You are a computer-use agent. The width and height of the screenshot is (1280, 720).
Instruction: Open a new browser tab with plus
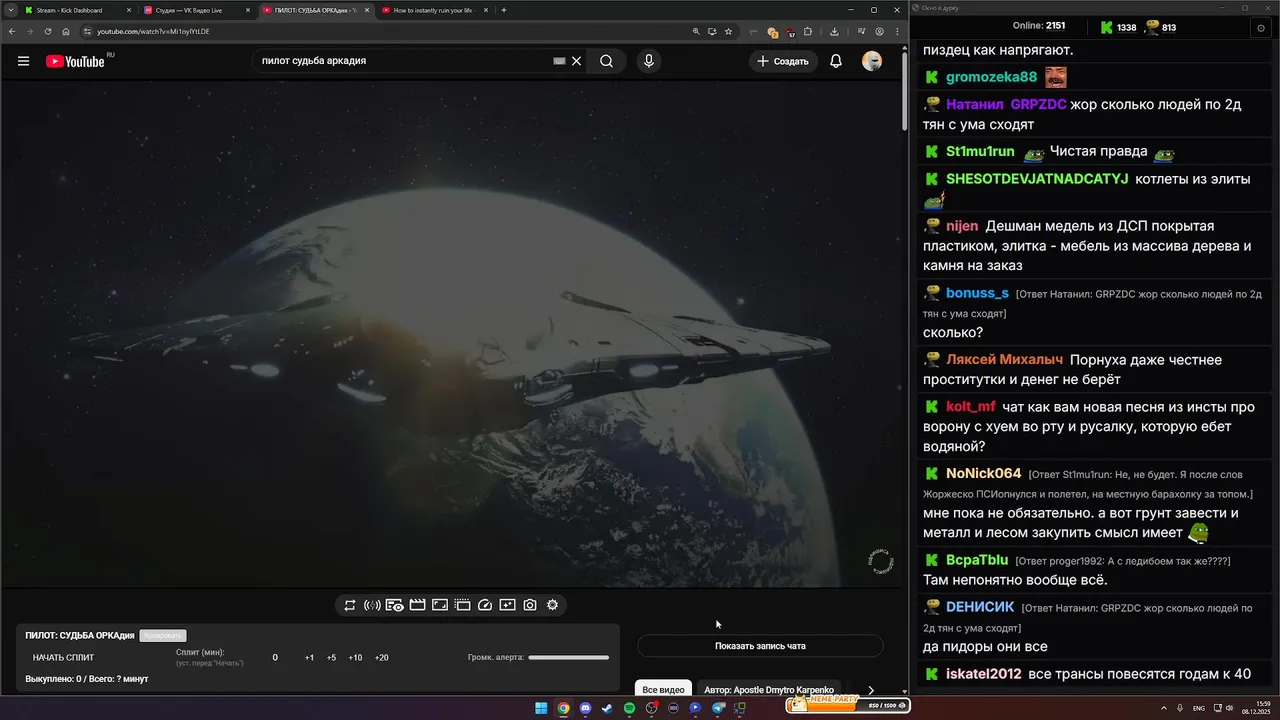pos(503,10)
